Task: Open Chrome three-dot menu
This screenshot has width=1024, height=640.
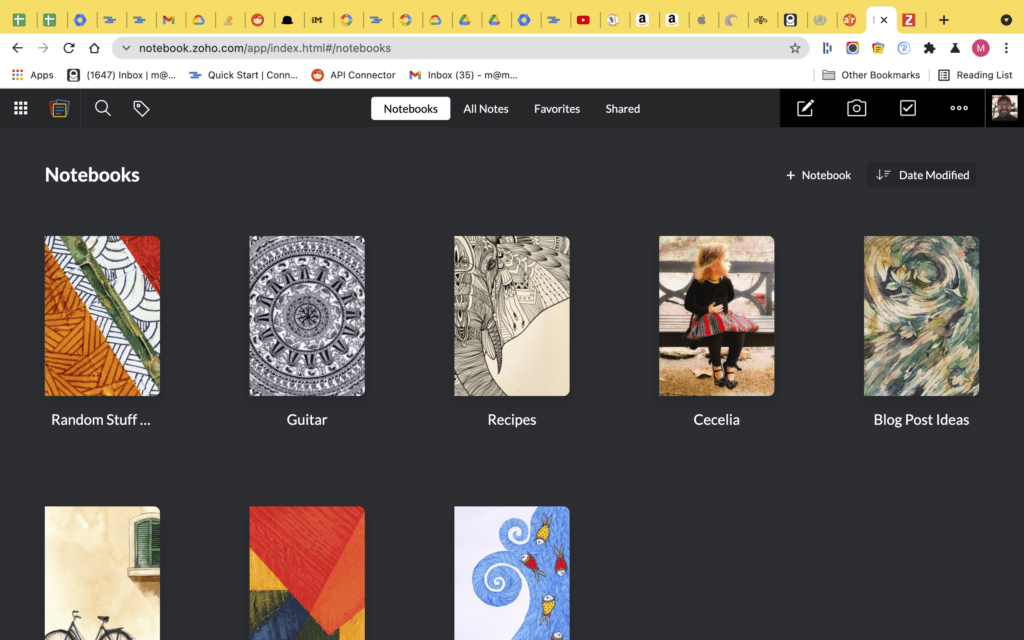Action: click(x=1006, y=48)
